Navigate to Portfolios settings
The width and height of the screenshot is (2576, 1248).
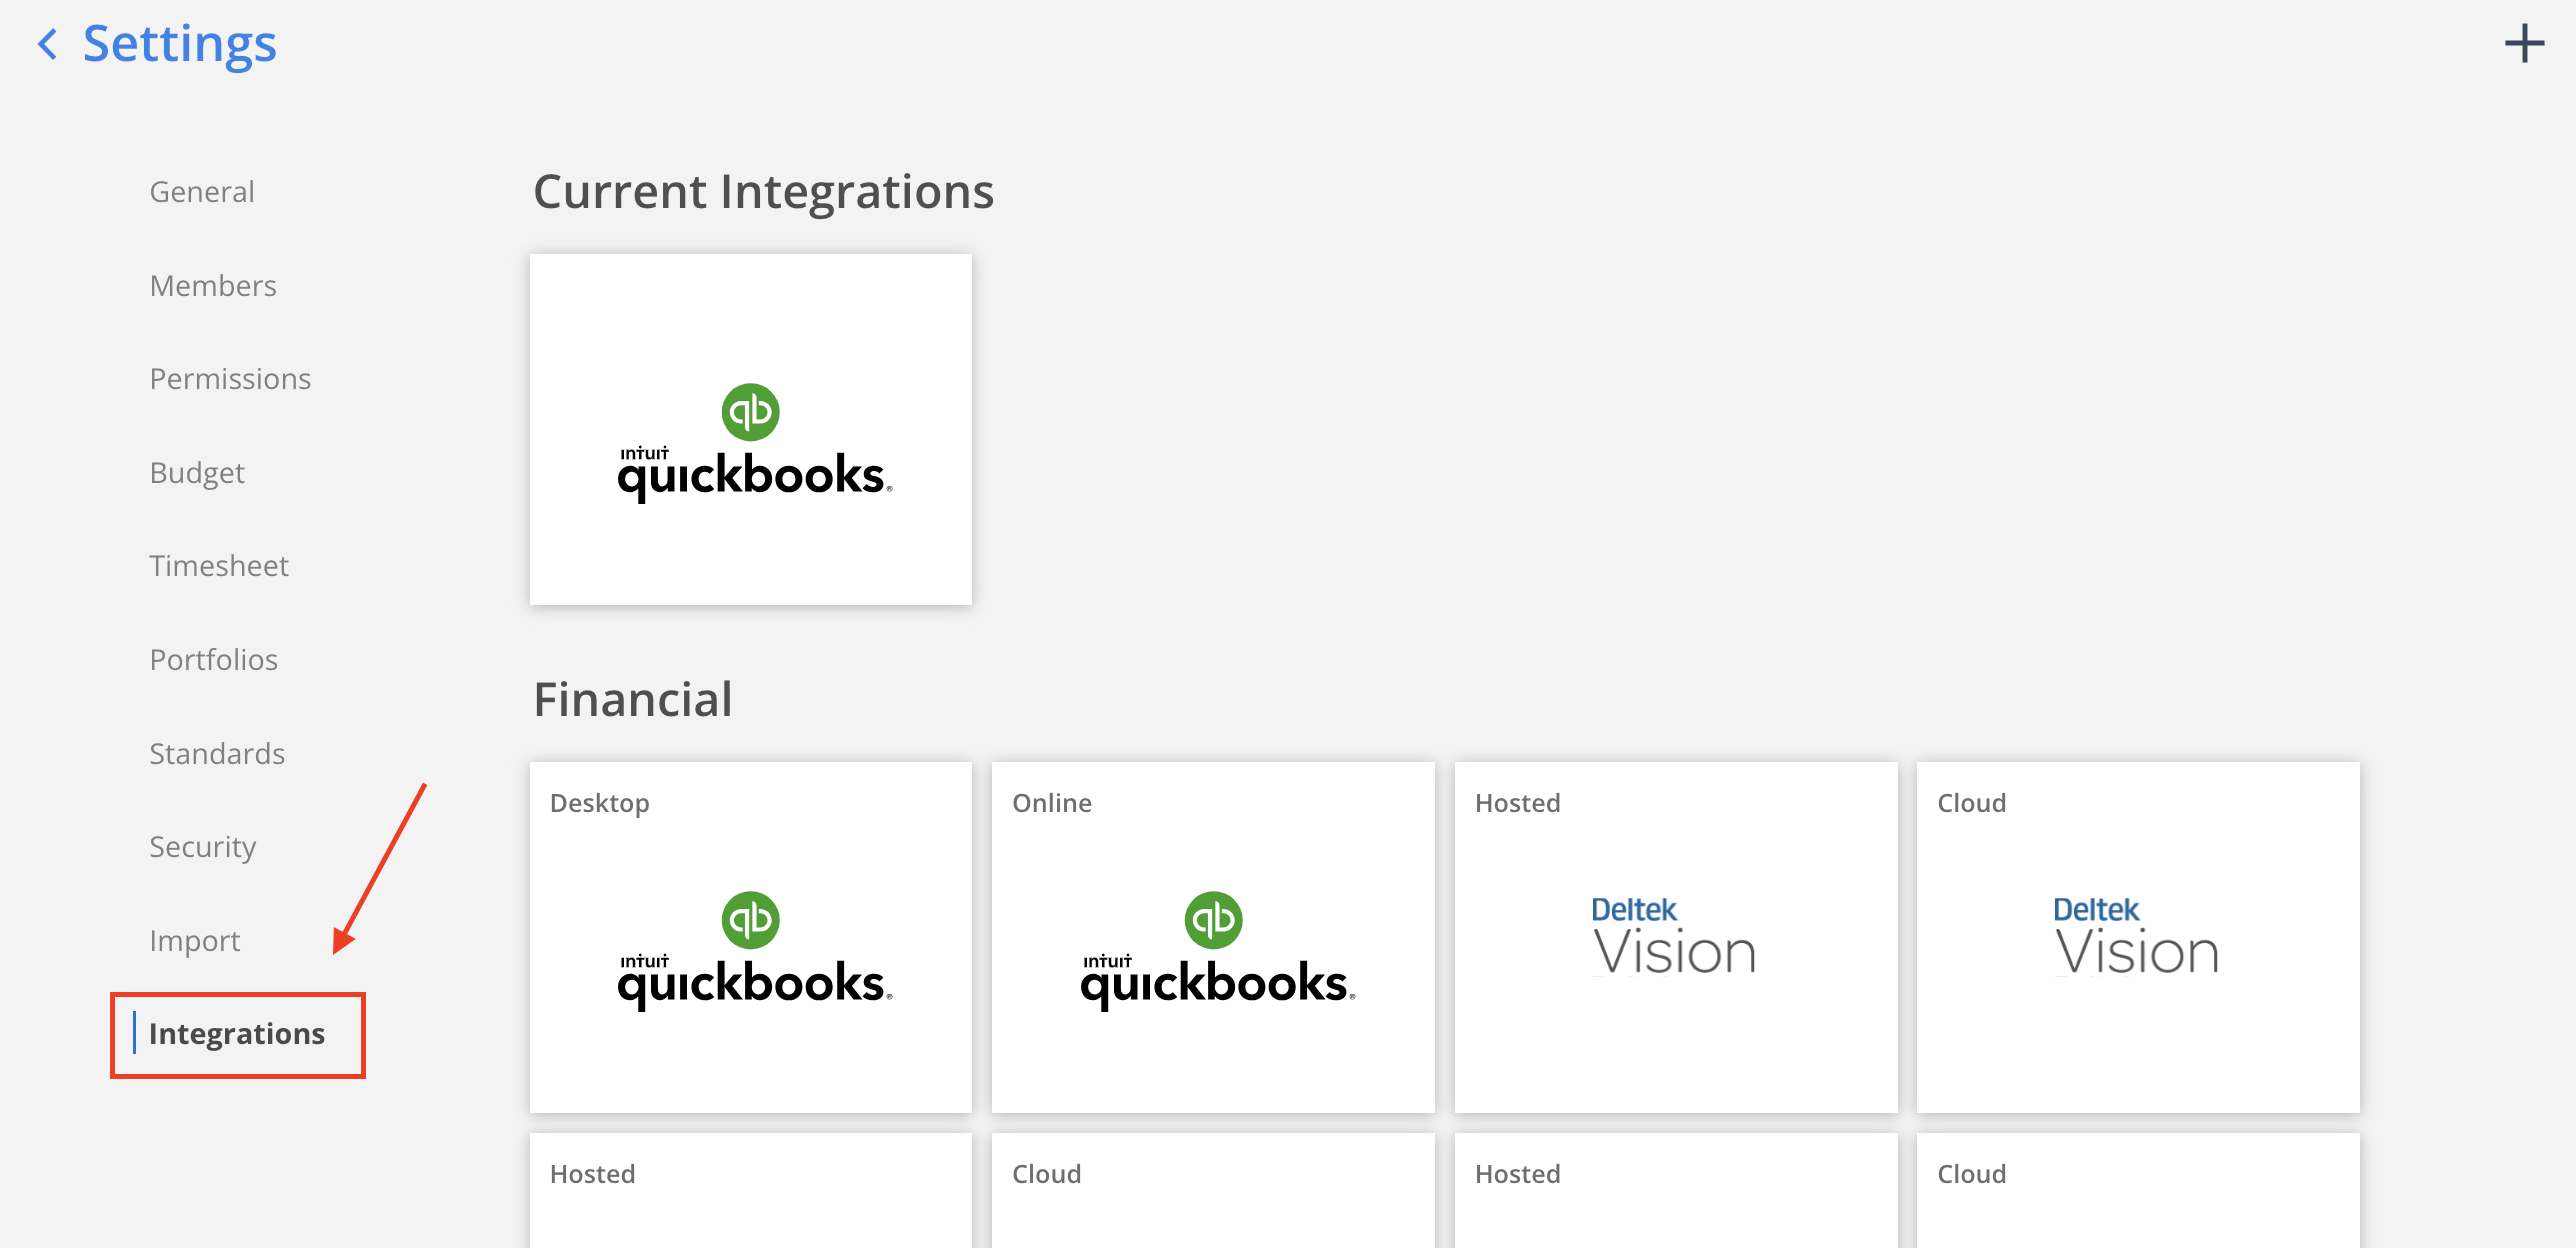(214, 660)
